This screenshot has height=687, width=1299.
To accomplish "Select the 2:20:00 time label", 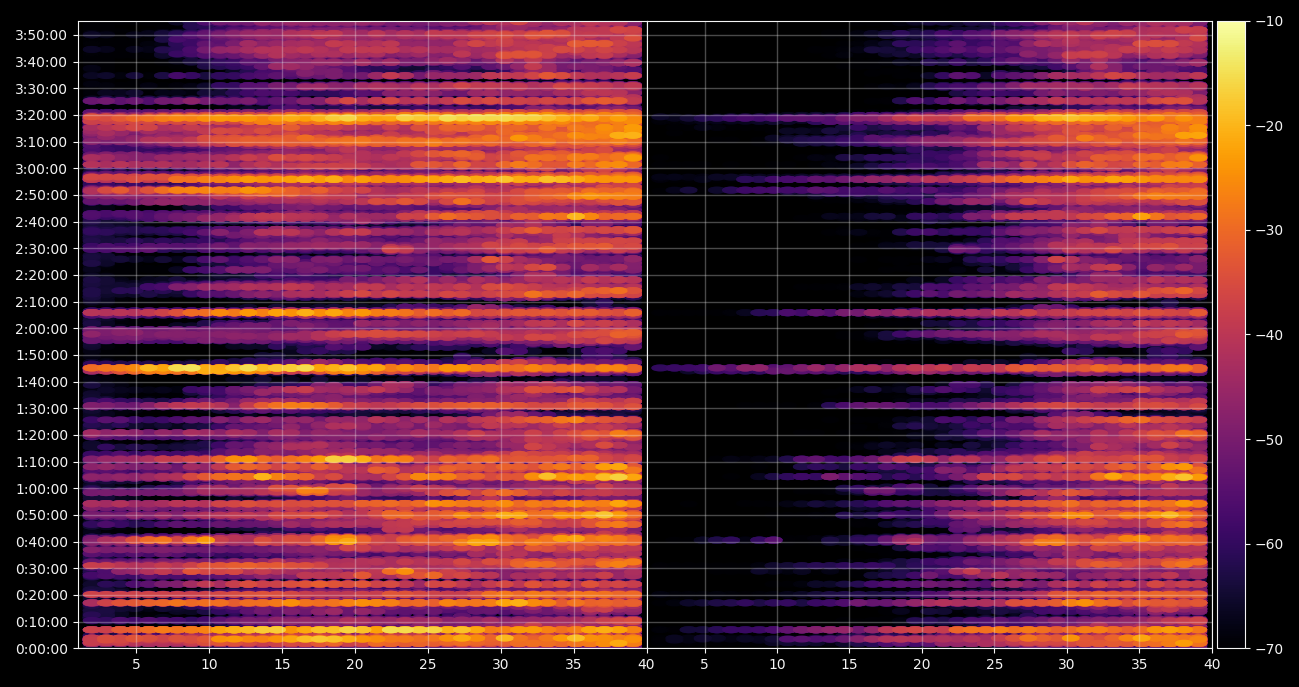I will (42, 275).
